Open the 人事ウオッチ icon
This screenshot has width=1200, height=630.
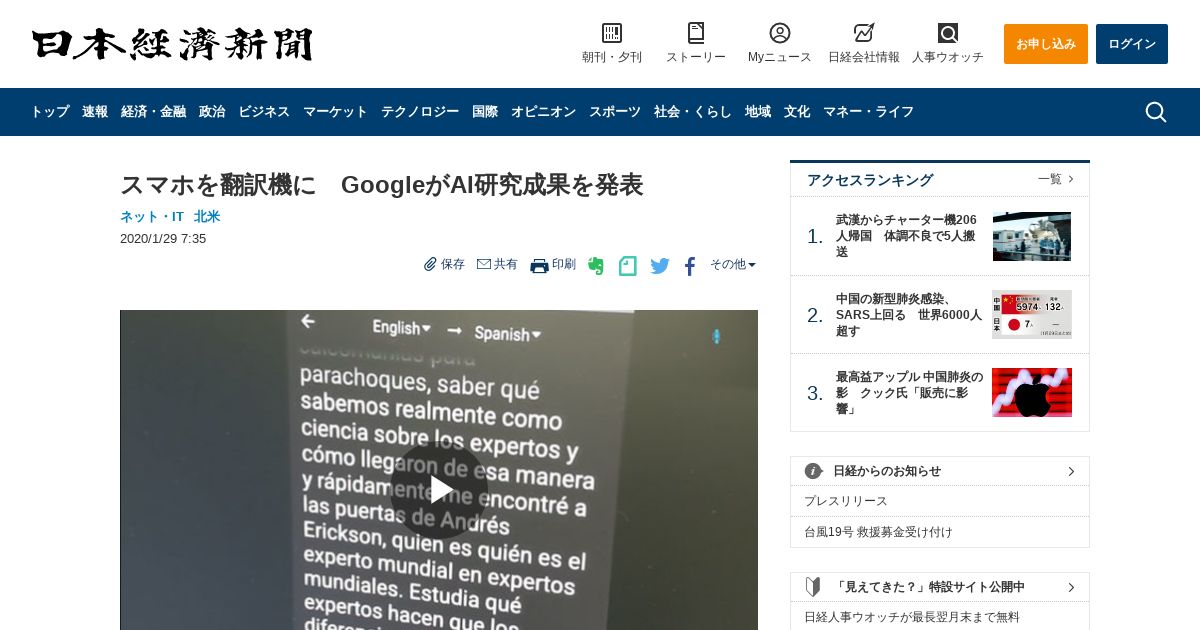tap(948, 33)
